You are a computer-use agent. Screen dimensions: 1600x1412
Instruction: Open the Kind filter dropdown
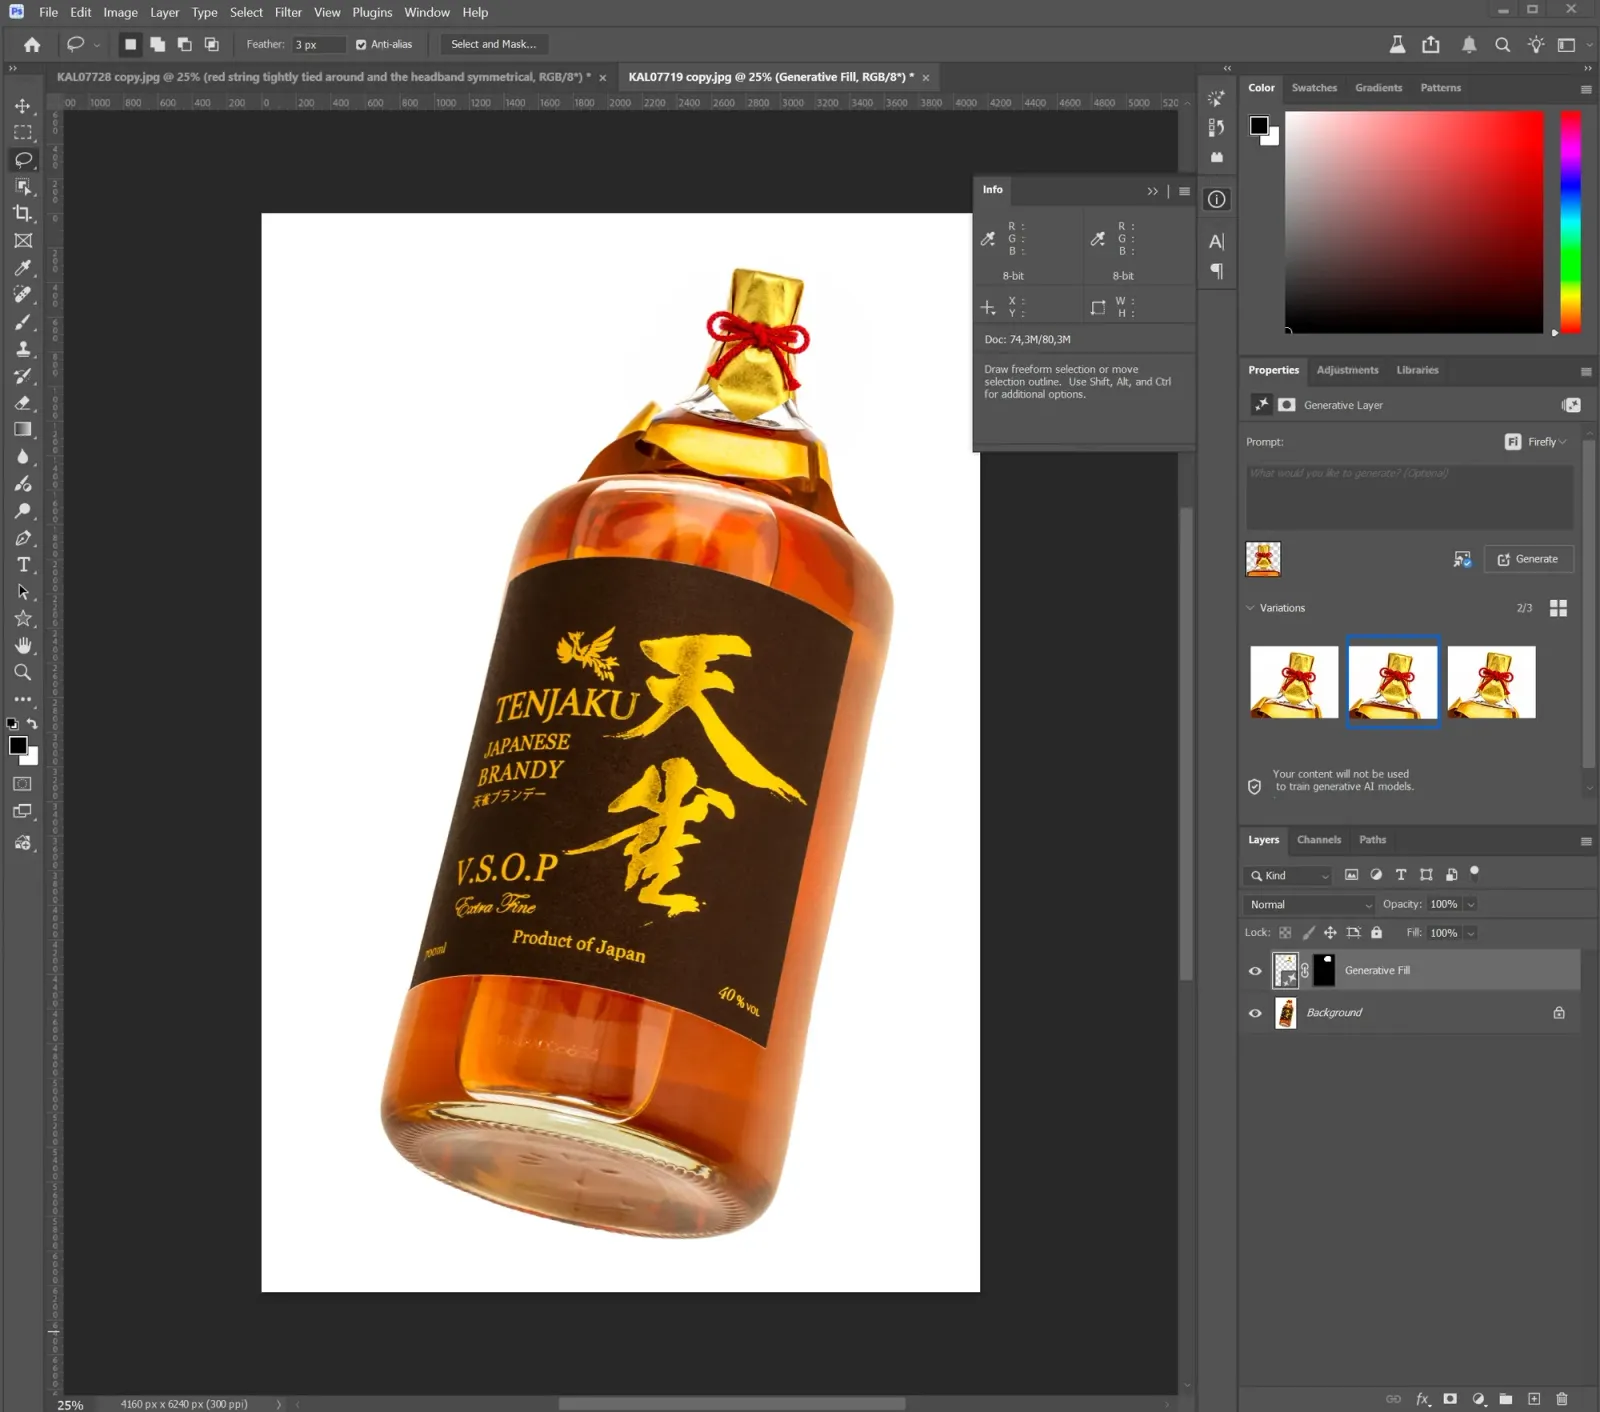pos(1289,876)
